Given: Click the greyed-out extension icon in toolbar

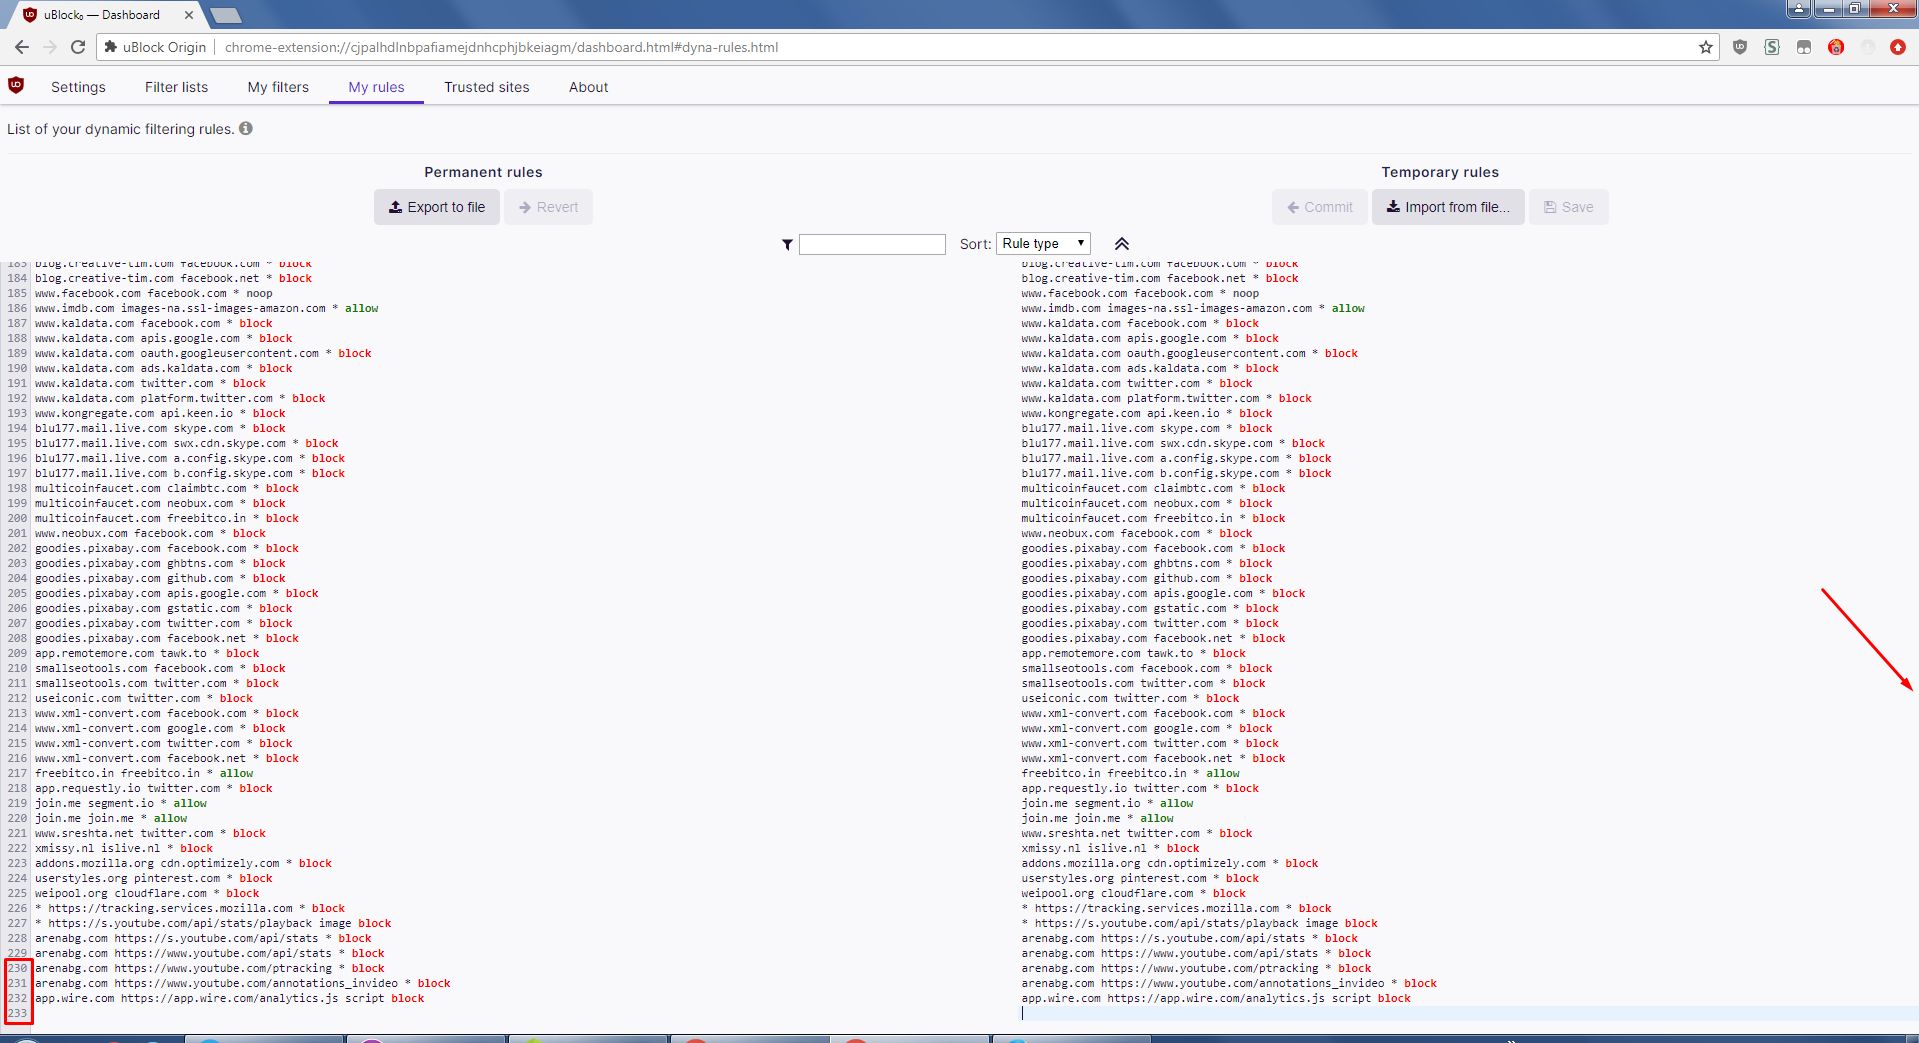Looking at the screenshot, I should point(1868,47).
